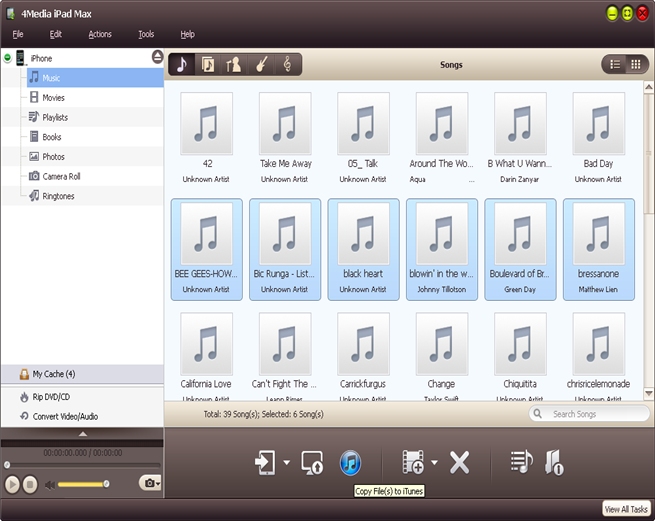Open the File menu
The height and width of the screenshot is (521, 655).
click(x=18, y=34)
